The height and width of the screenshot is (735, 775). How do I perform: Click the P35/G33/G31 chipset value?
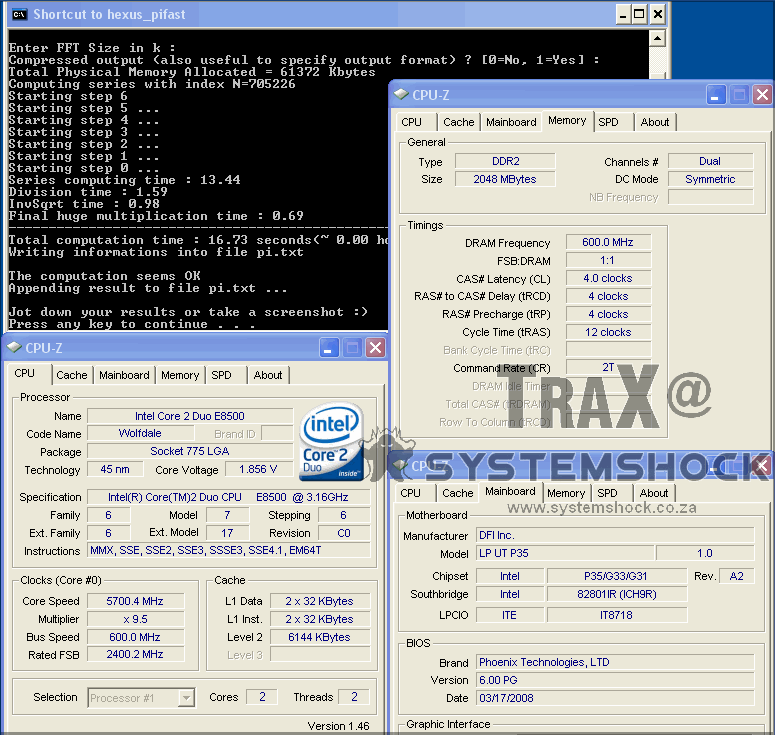click(x=616, y=576)
